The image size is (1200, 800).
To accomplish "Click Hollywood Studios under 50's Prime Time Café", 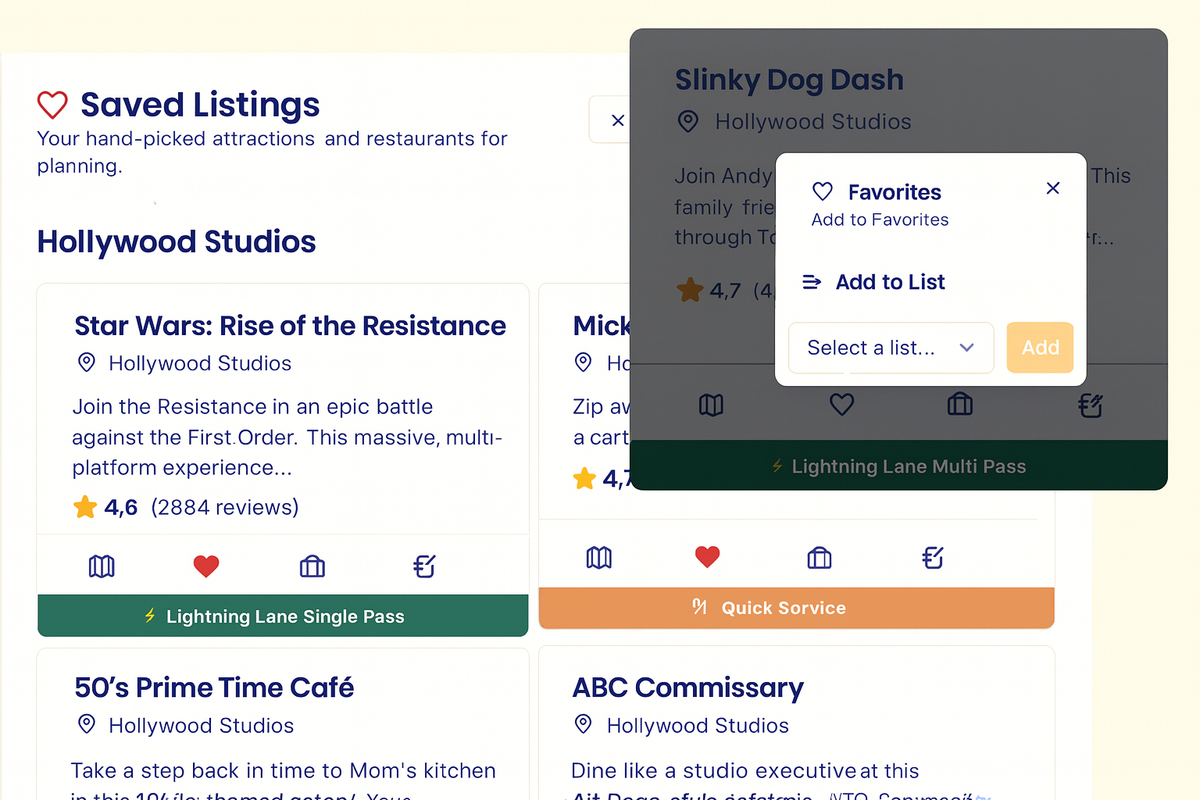I will [x=200, y=726].
